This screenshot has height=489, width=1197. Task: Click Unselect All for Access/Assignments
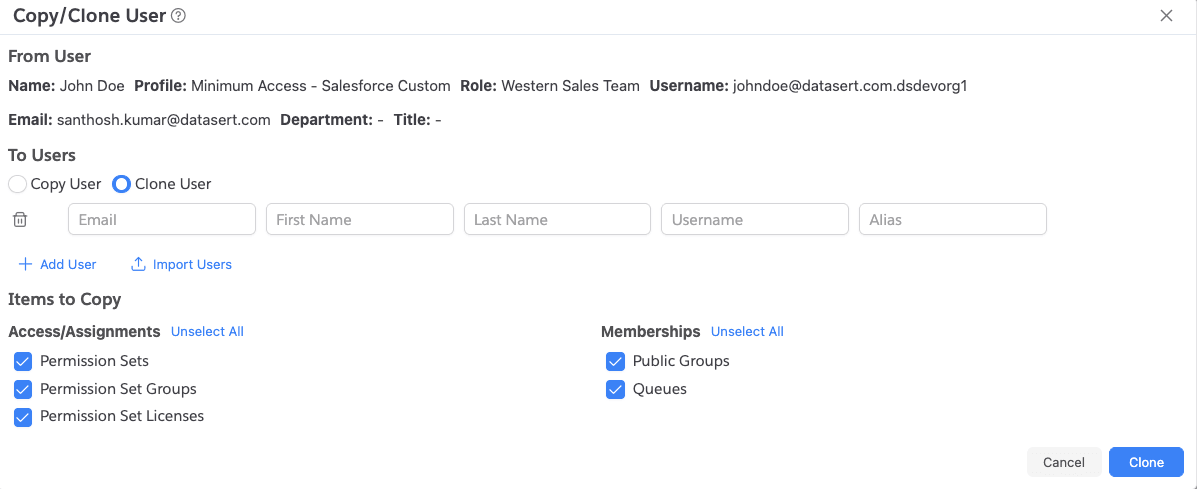click(207, 332)
